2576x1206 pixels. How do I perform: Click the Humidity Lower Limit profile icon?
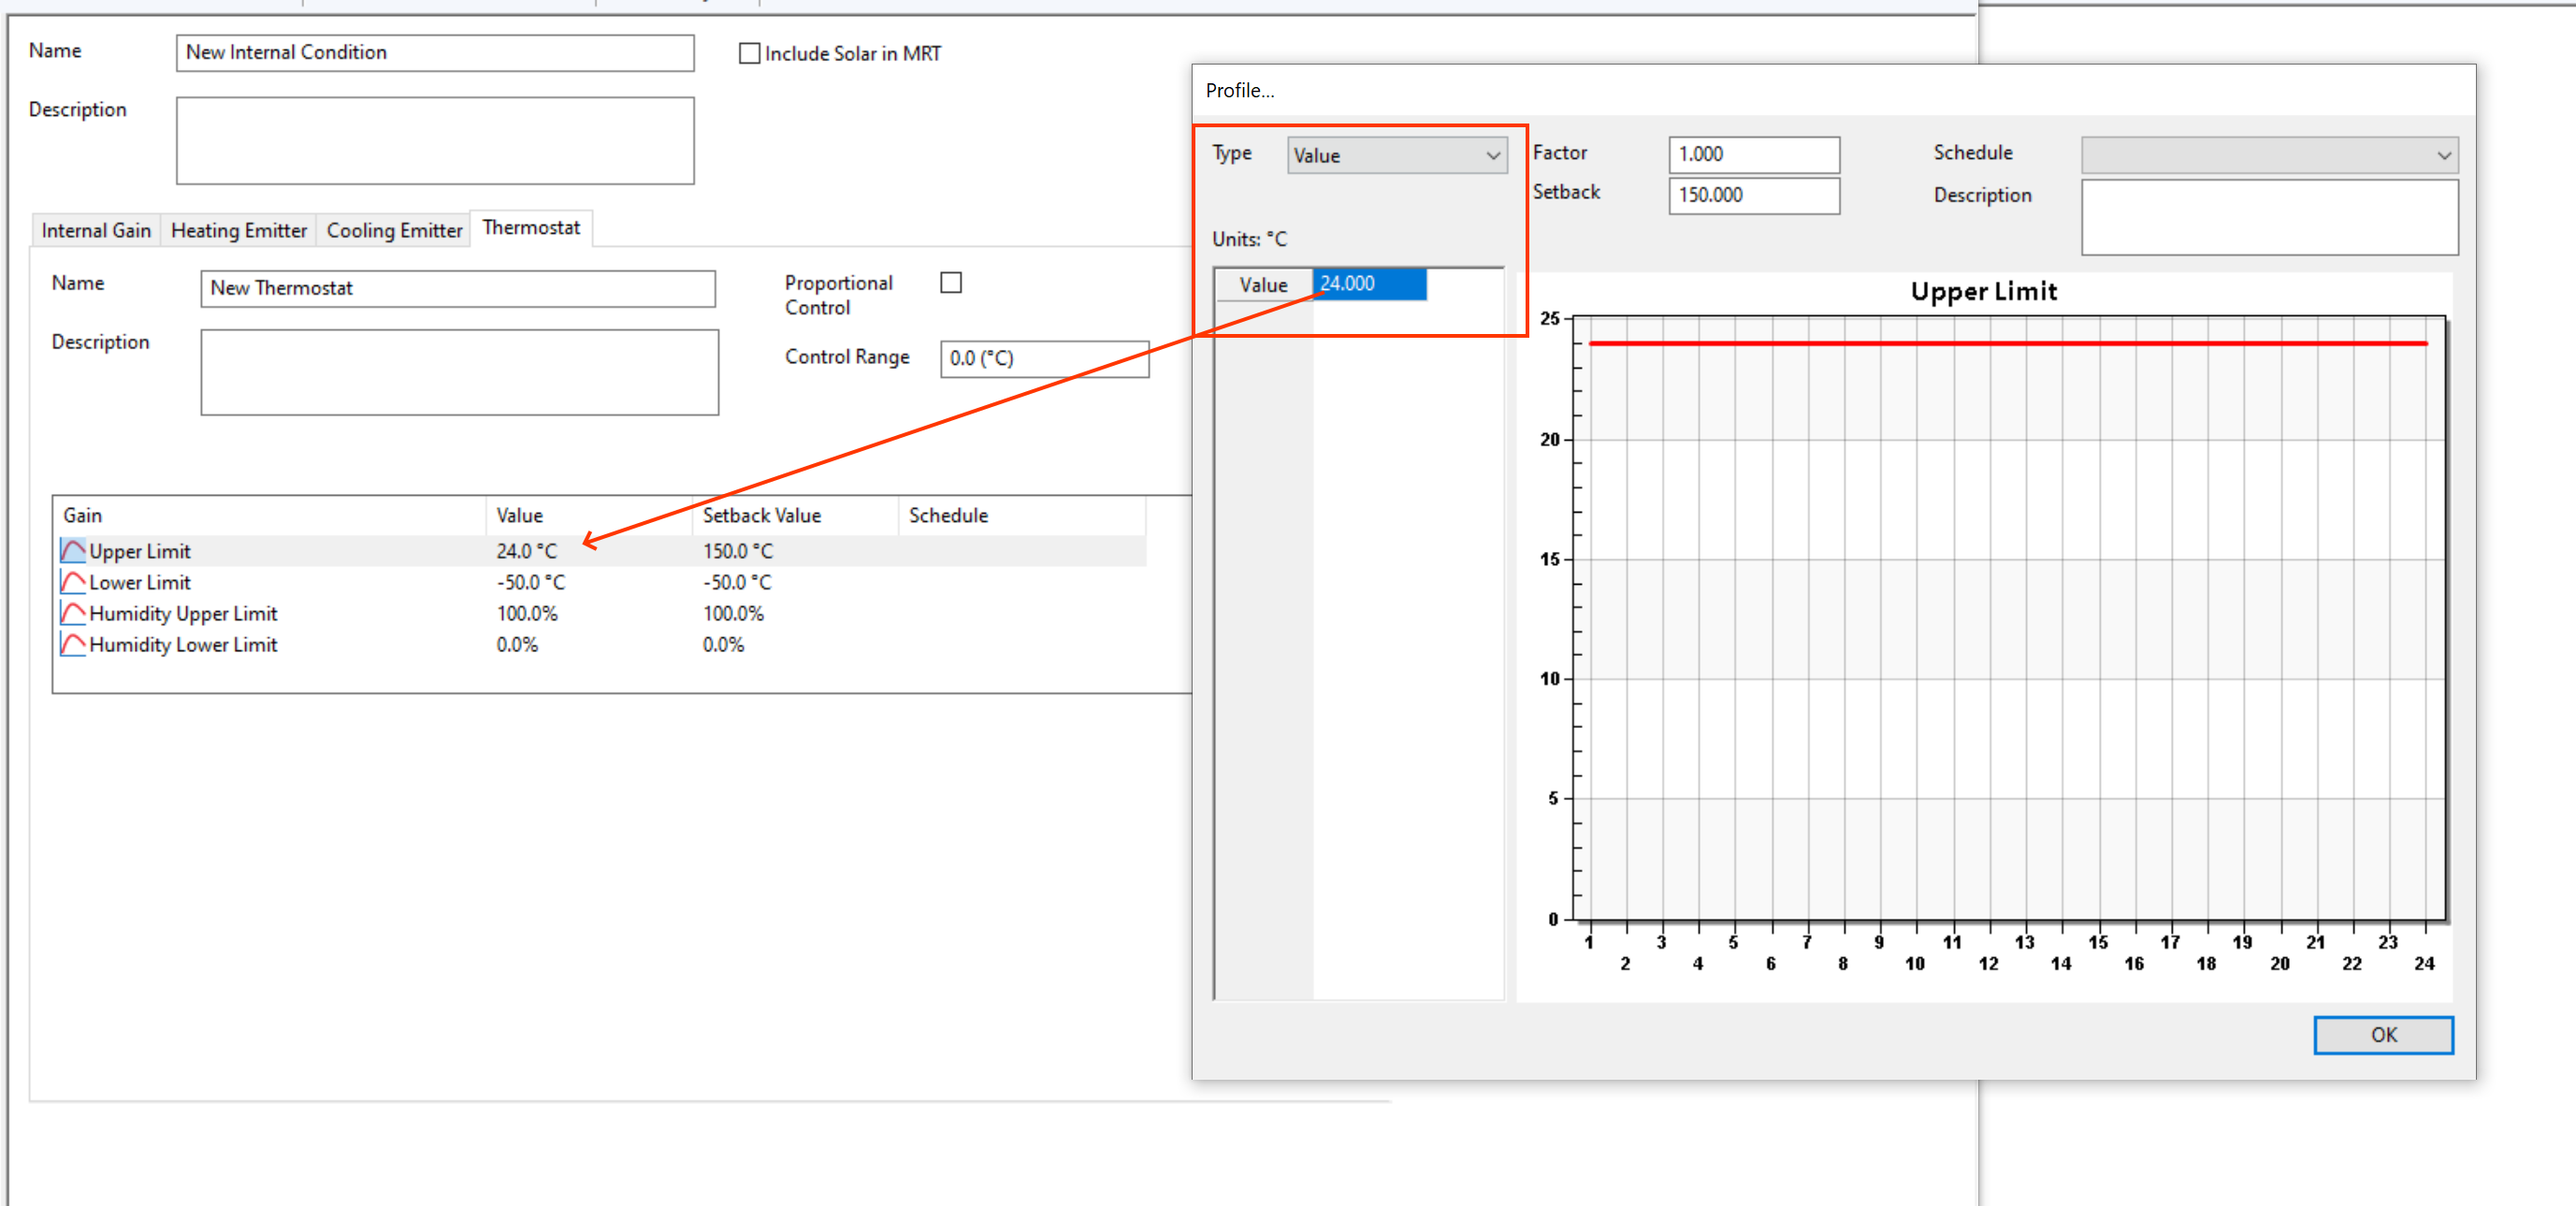click(x=73, y=643)
